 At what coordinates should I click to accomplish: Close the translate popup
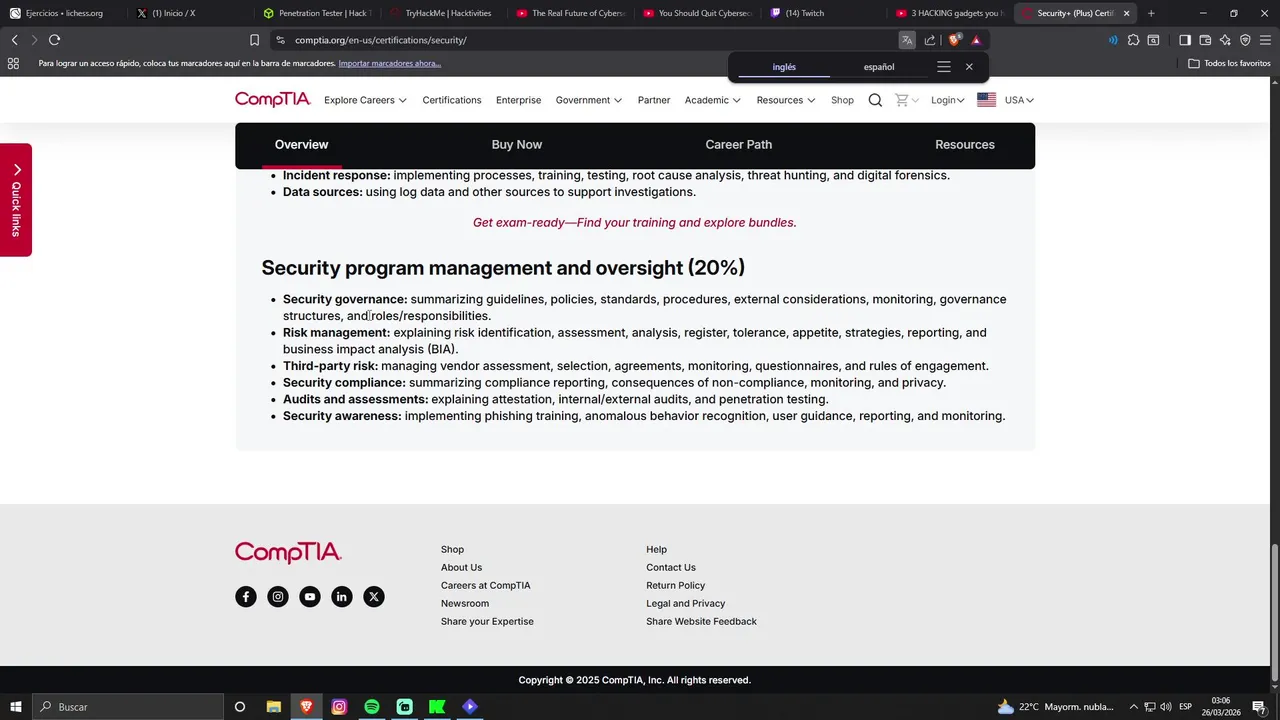click(x=969, y=67)
